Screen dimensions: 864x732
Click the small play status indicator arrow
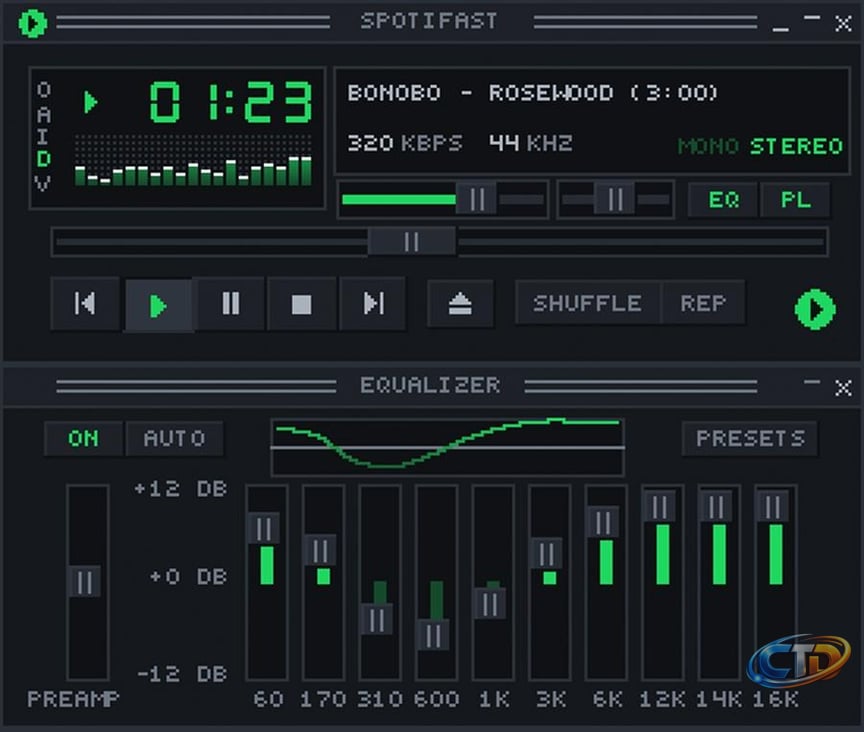click(90, 103)
